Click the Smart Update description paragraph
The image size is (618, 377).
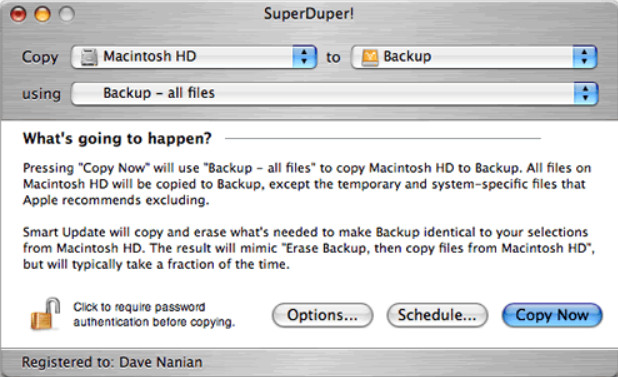tap(309, 248)
